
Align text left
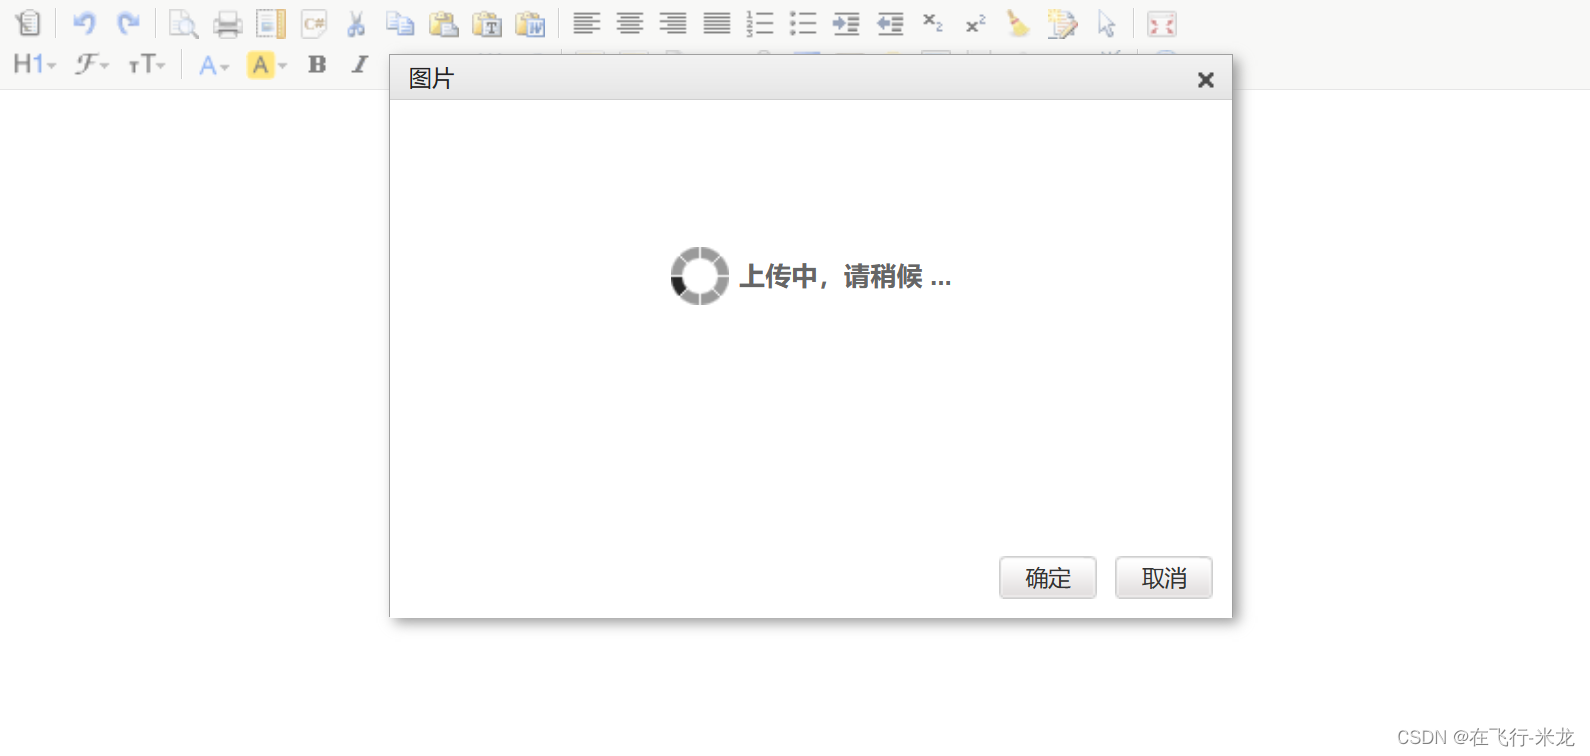pyautogui.click(x=587, y=23)
